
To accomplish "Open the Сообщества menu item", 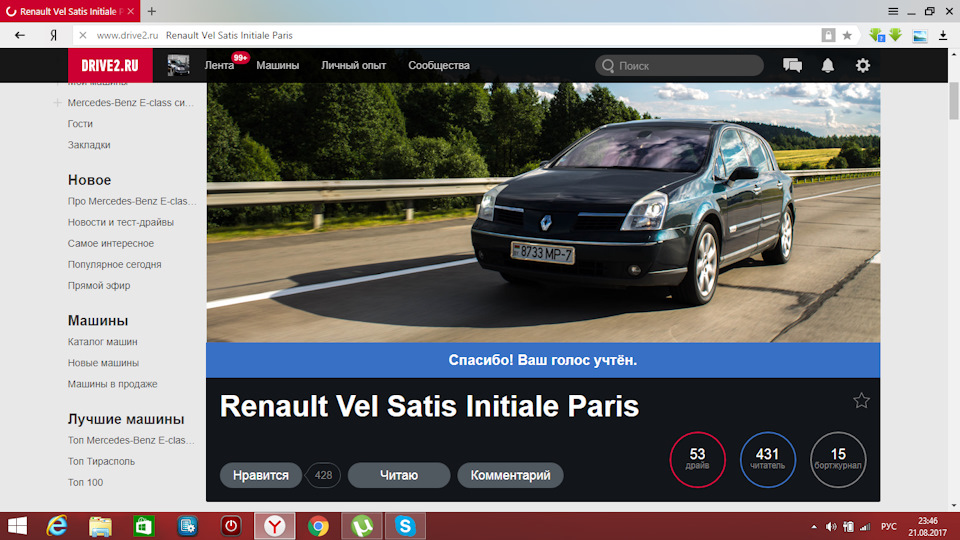I will pos(439,66).
